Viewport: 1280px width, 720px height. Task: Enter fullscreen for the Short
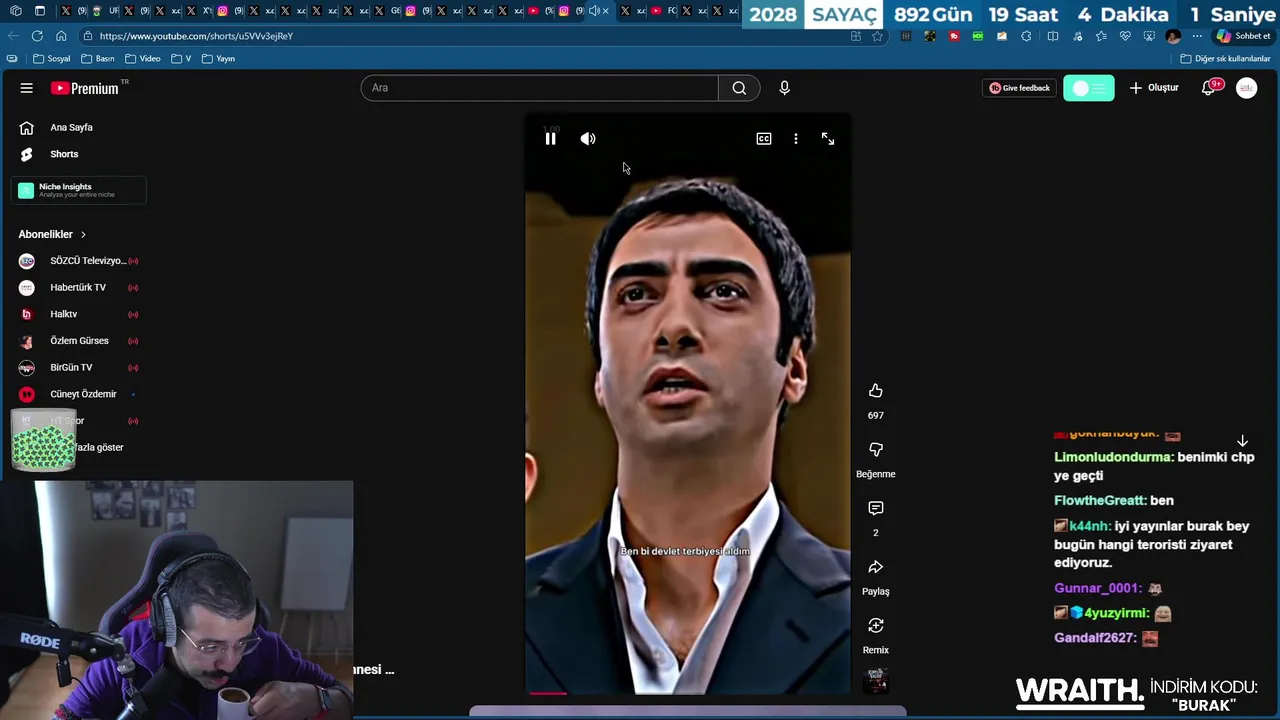828,139
